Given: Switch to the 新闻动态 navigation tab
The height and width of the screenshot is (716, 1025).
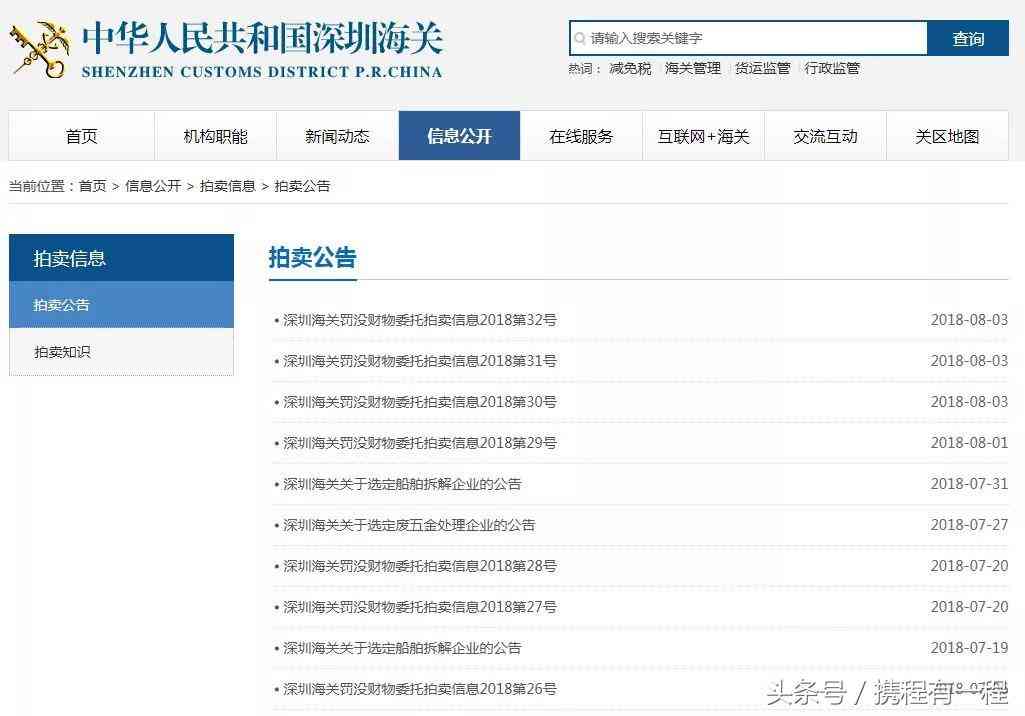Looking at the screenshot, I should [x=337, y=136].
